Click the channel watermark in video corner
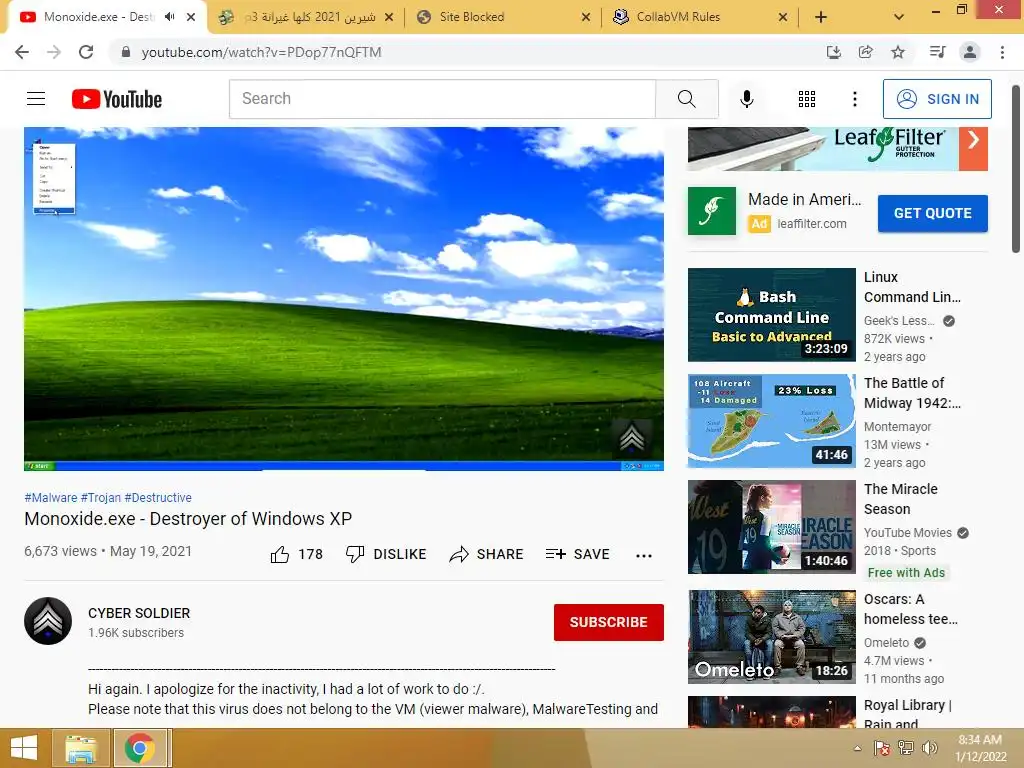The height and width of the screenshot is (768, 1024). [632, 438]
